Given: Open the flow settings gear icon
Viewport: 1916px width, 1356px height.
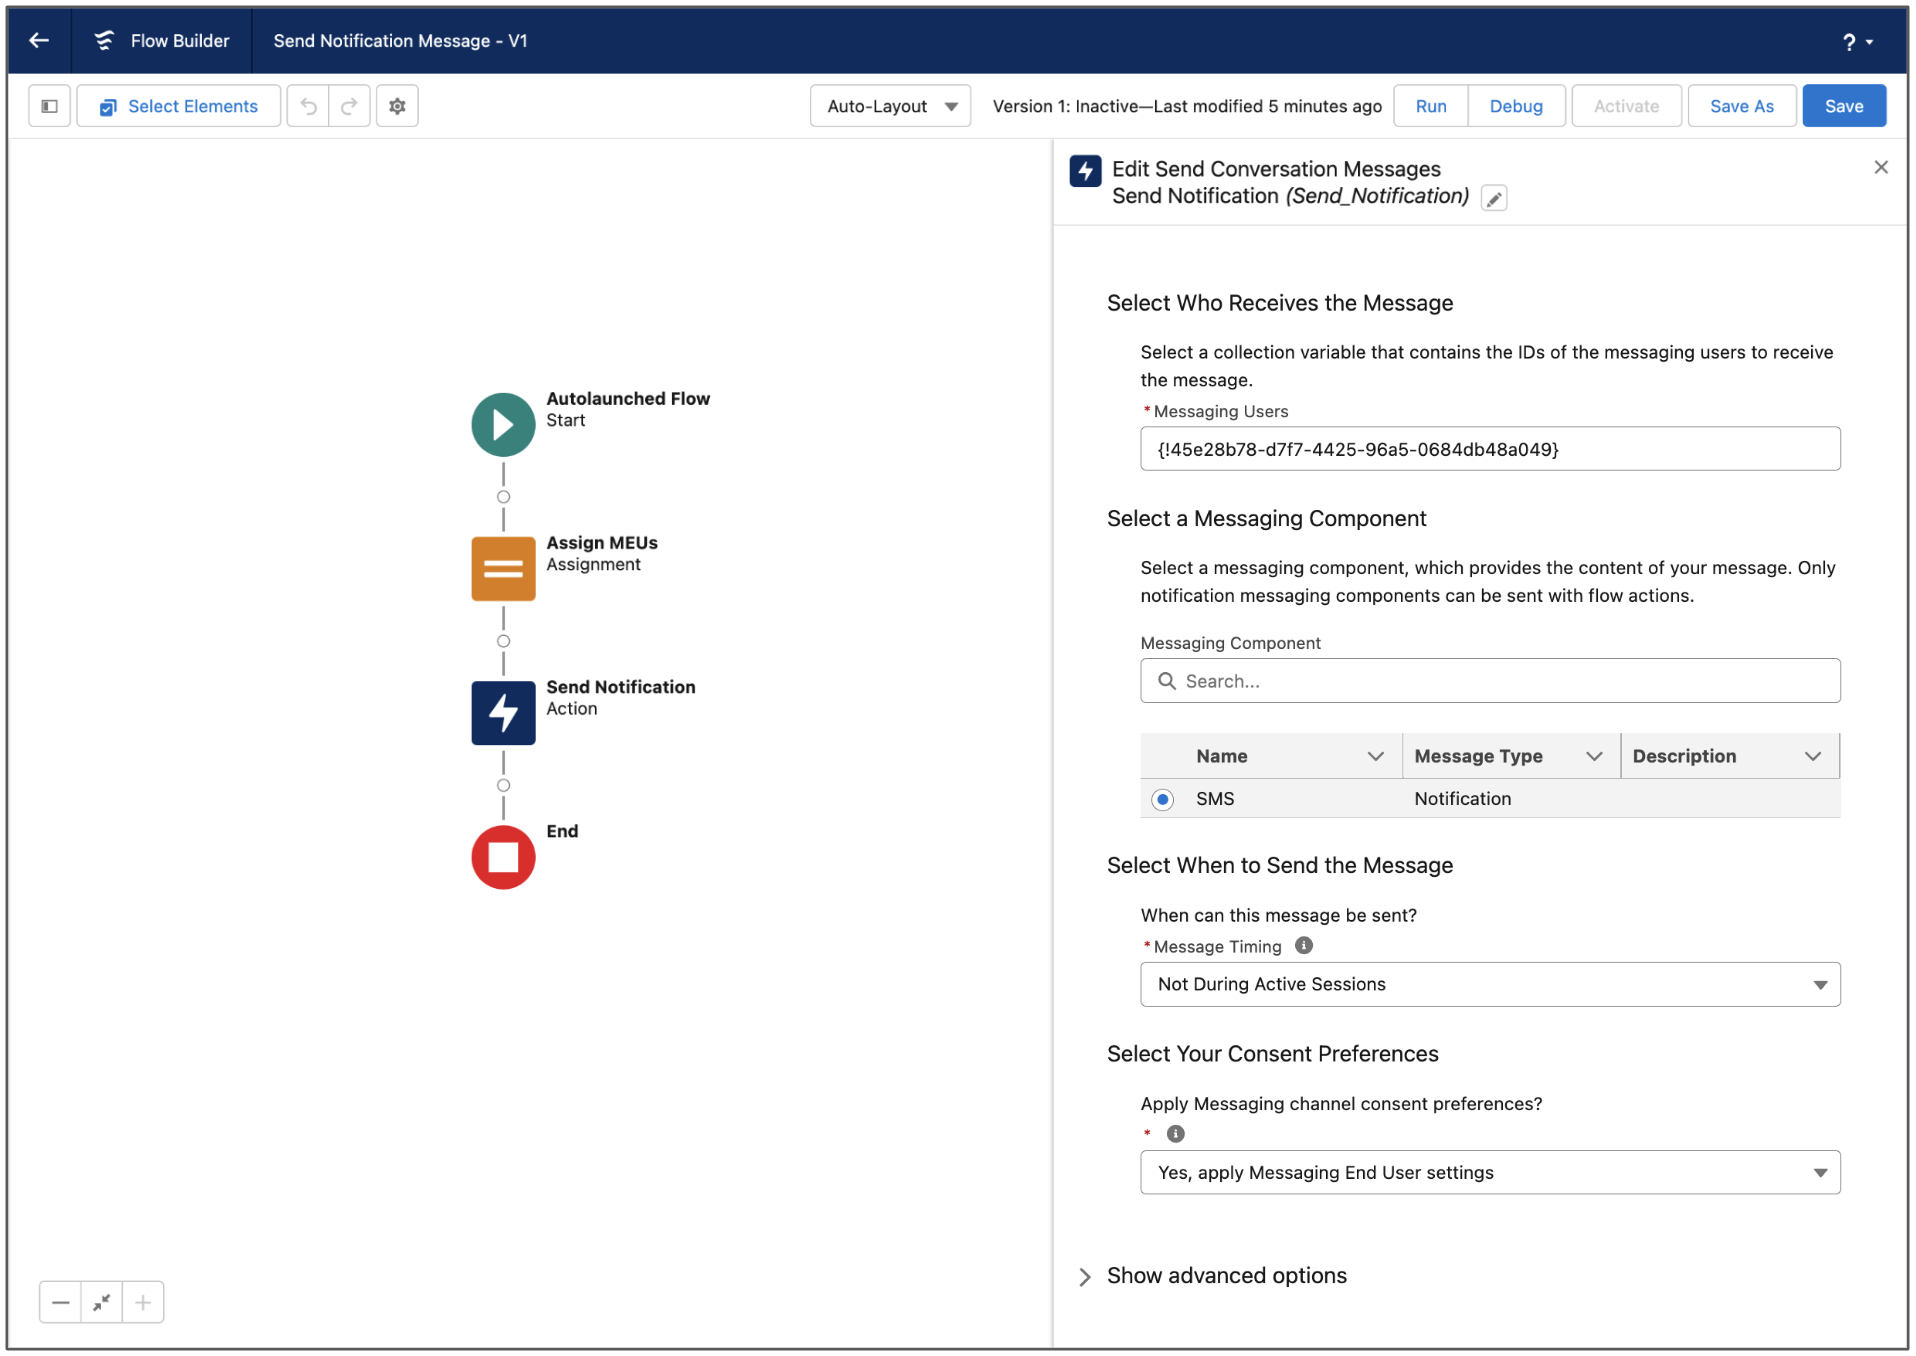Looking at the screenshot, I should click(397, 105).
